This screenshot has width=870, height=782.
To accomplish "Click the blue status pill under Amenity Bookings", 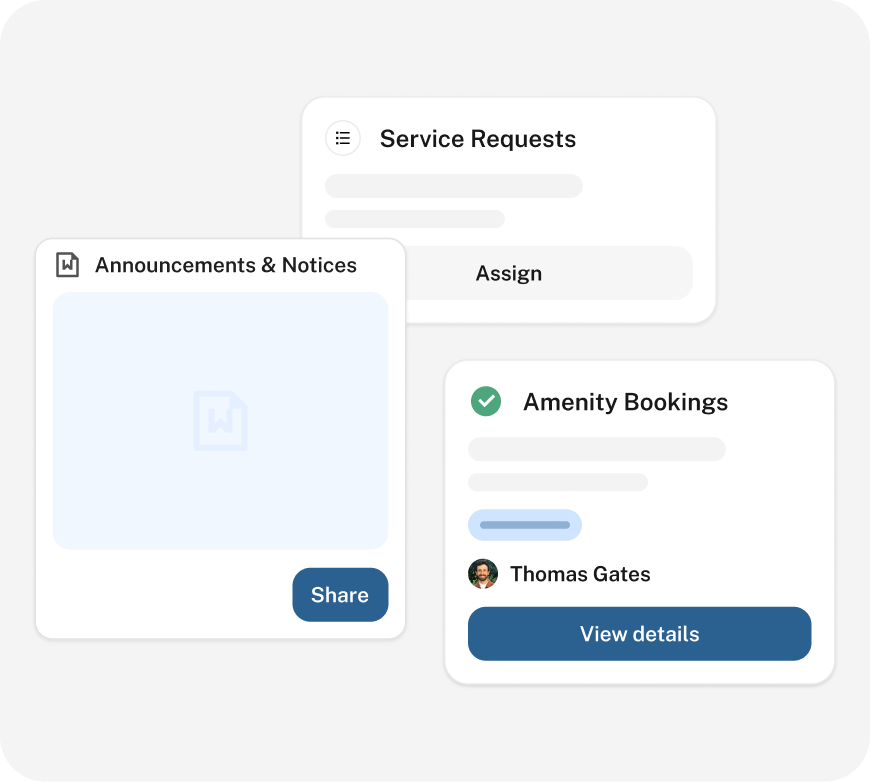I will click(x=524, y=525).
